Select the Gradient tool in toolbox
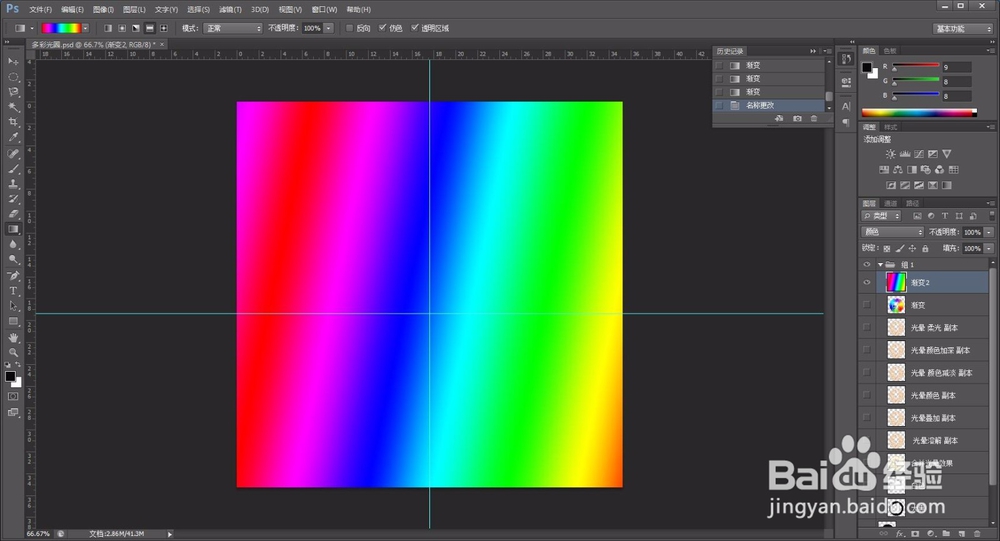This screenshot has height=541, width=1000. tap(13, 229)
